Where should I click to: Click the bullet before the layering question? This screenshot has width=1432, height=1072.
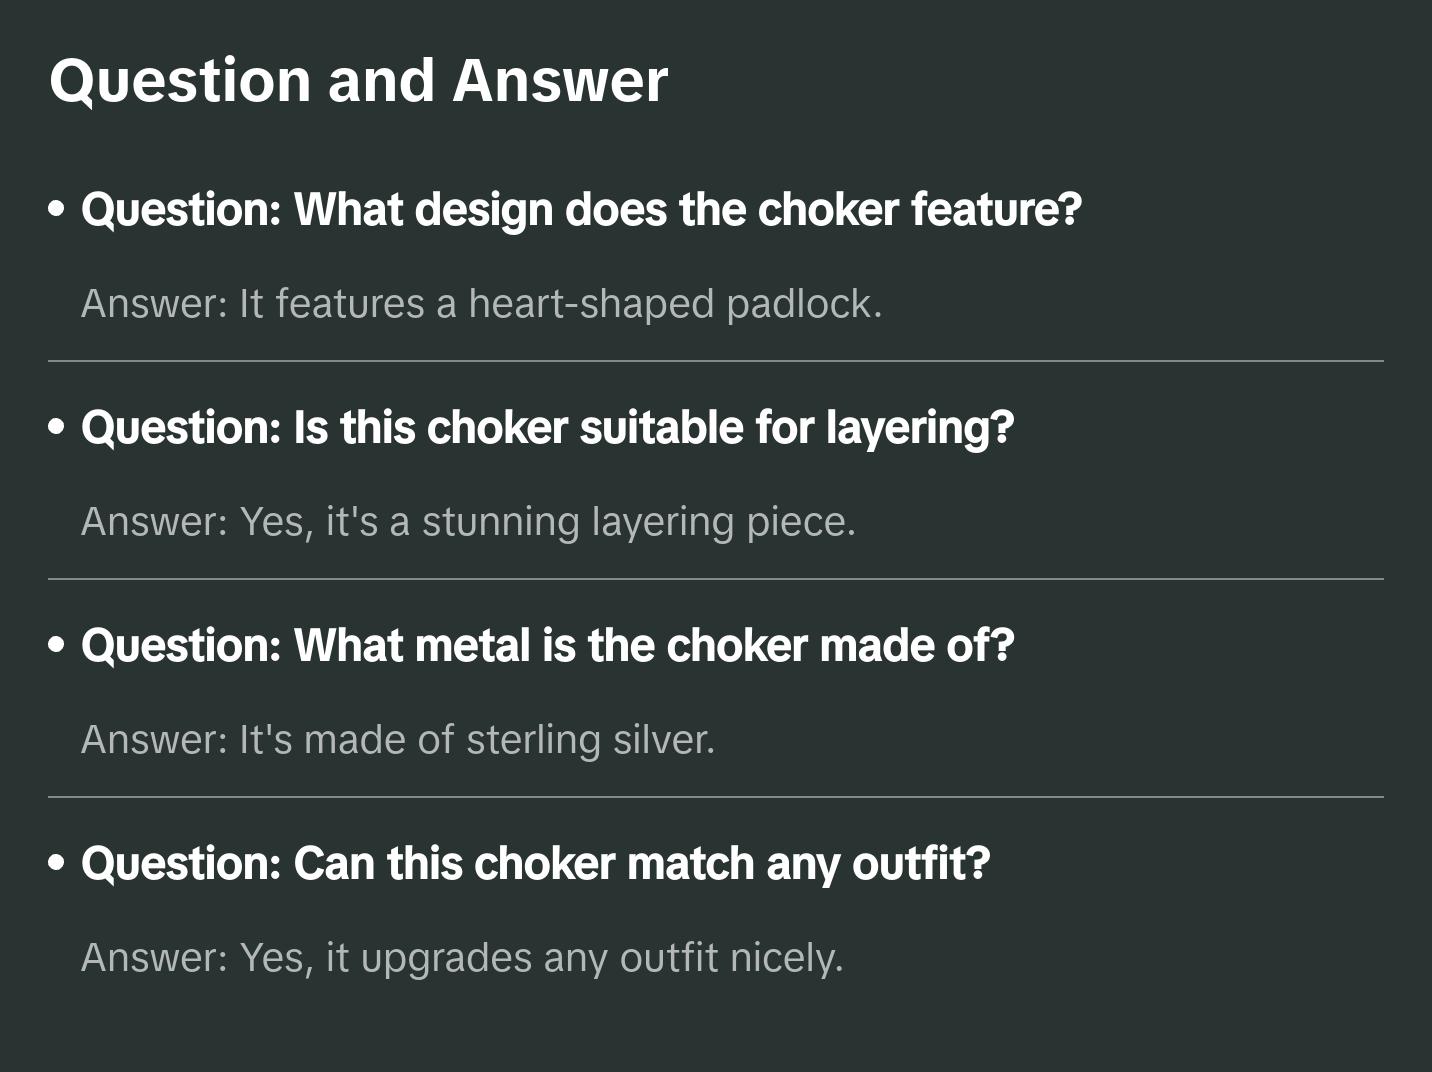[57, 427]
